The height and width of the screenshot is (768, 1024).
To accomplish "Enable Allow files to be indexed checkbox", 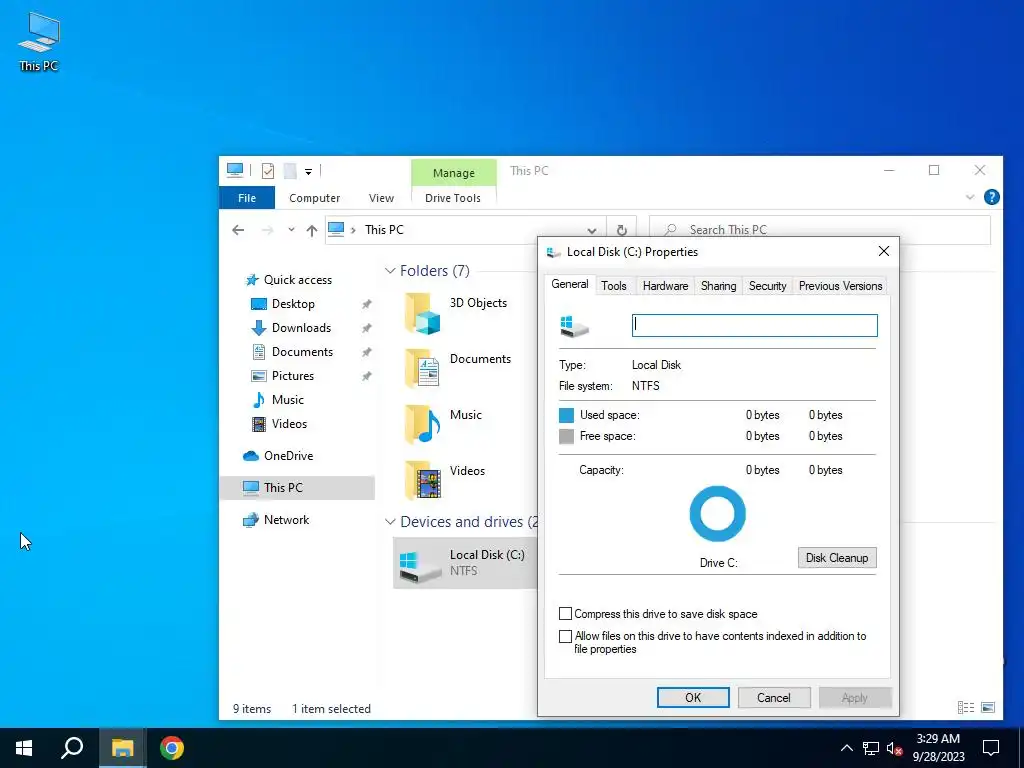I will [566, 636].
